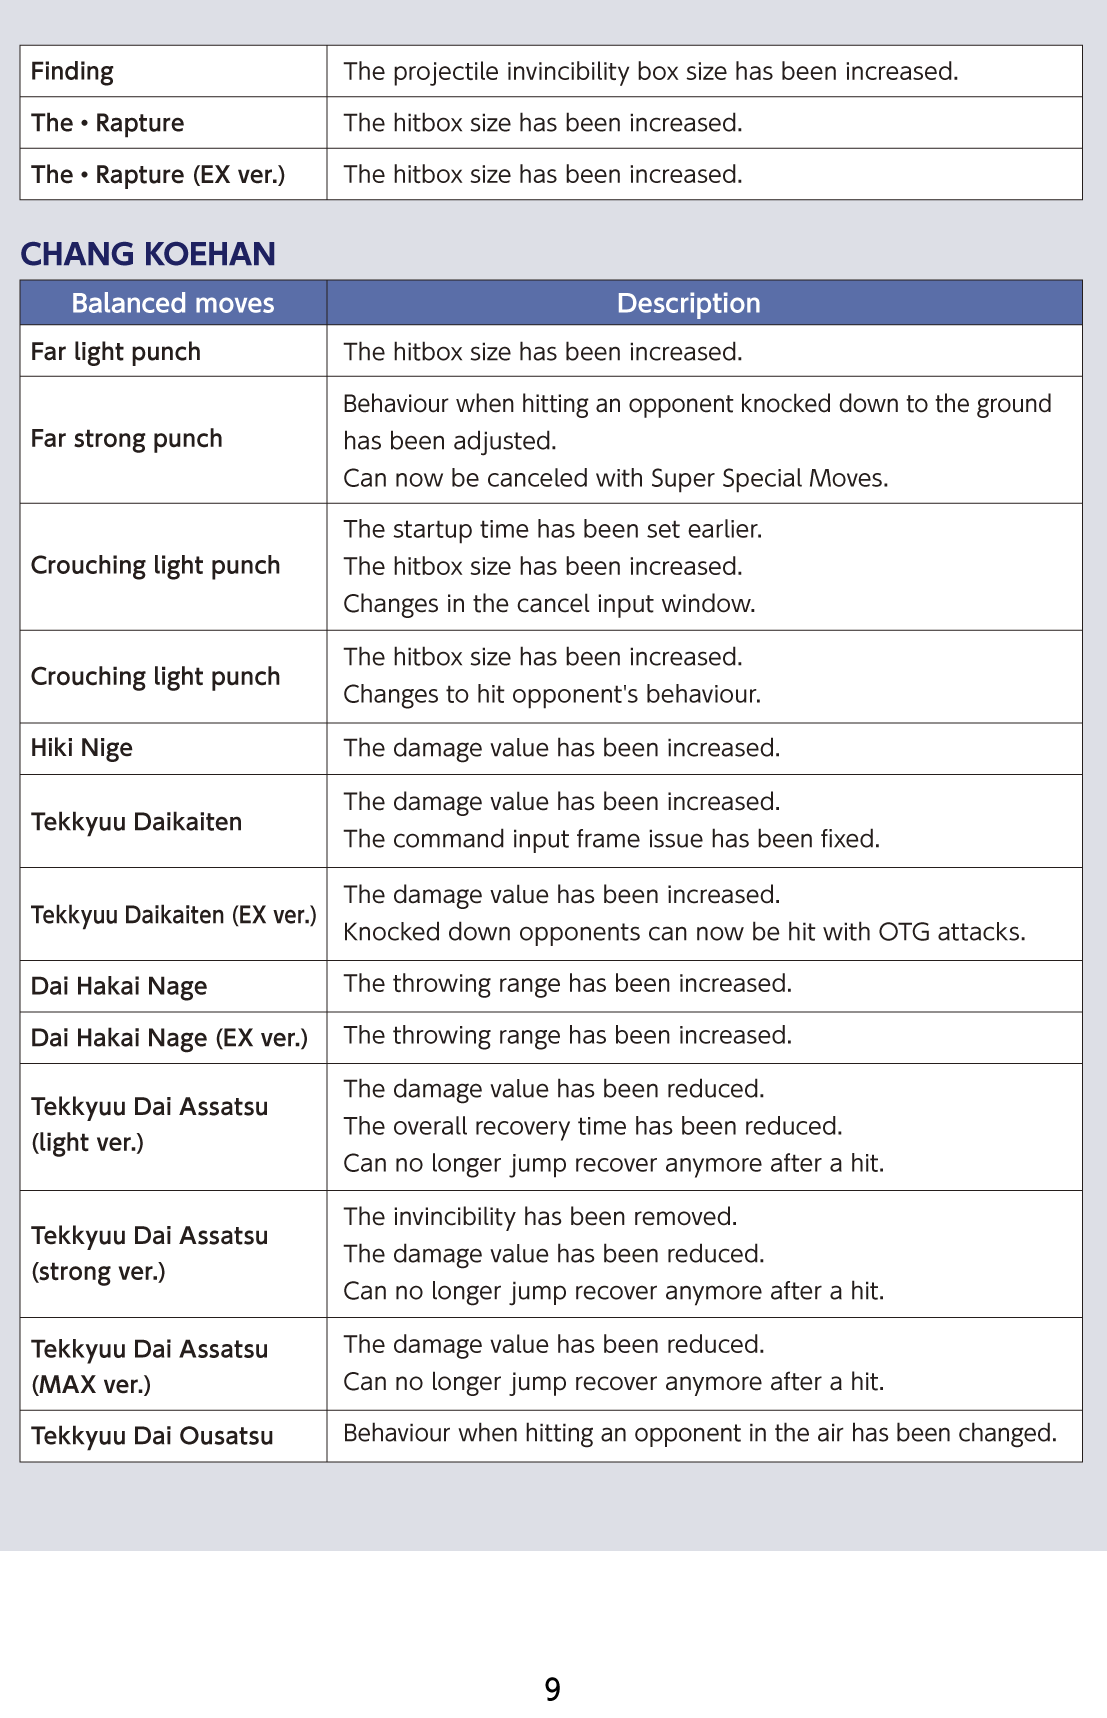Select the Hiki Nige move cell
The image size is (1107, 1718).
82,748
